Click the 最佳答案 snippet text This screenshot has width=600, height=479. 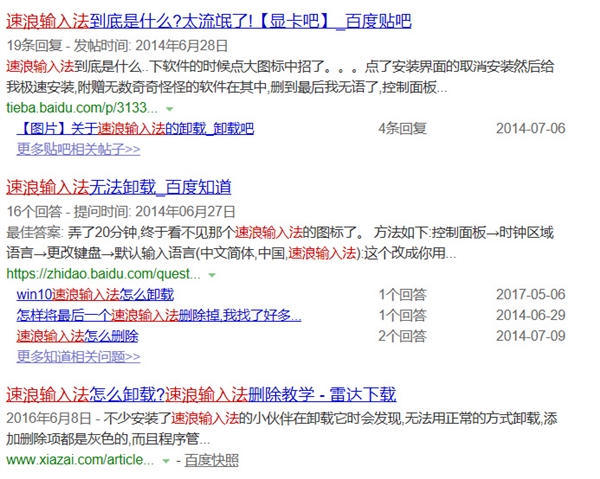click(x=280, y=243)
